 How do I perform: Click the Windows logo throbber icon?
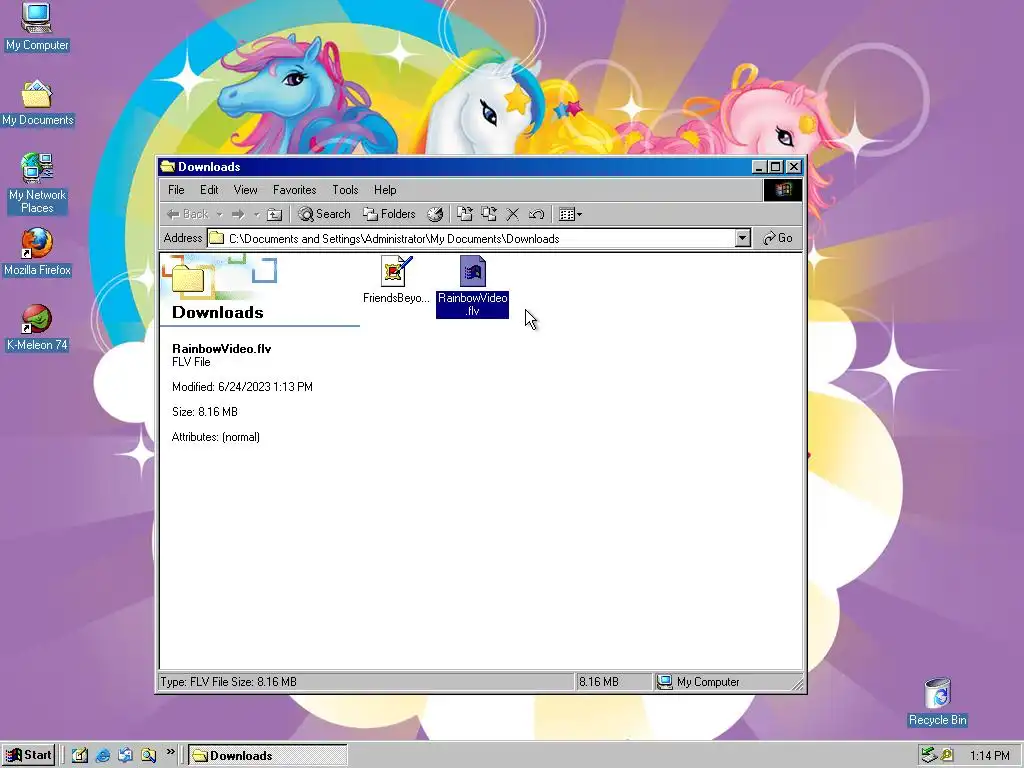[x=783, y=190]
